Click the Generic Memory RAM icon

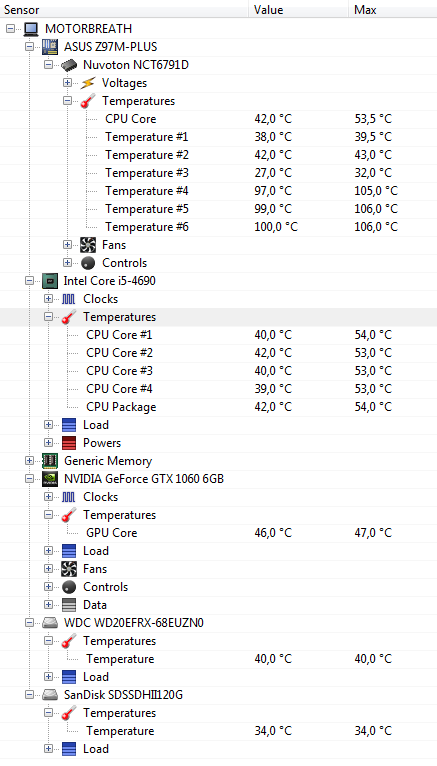[x=50, y=461]
